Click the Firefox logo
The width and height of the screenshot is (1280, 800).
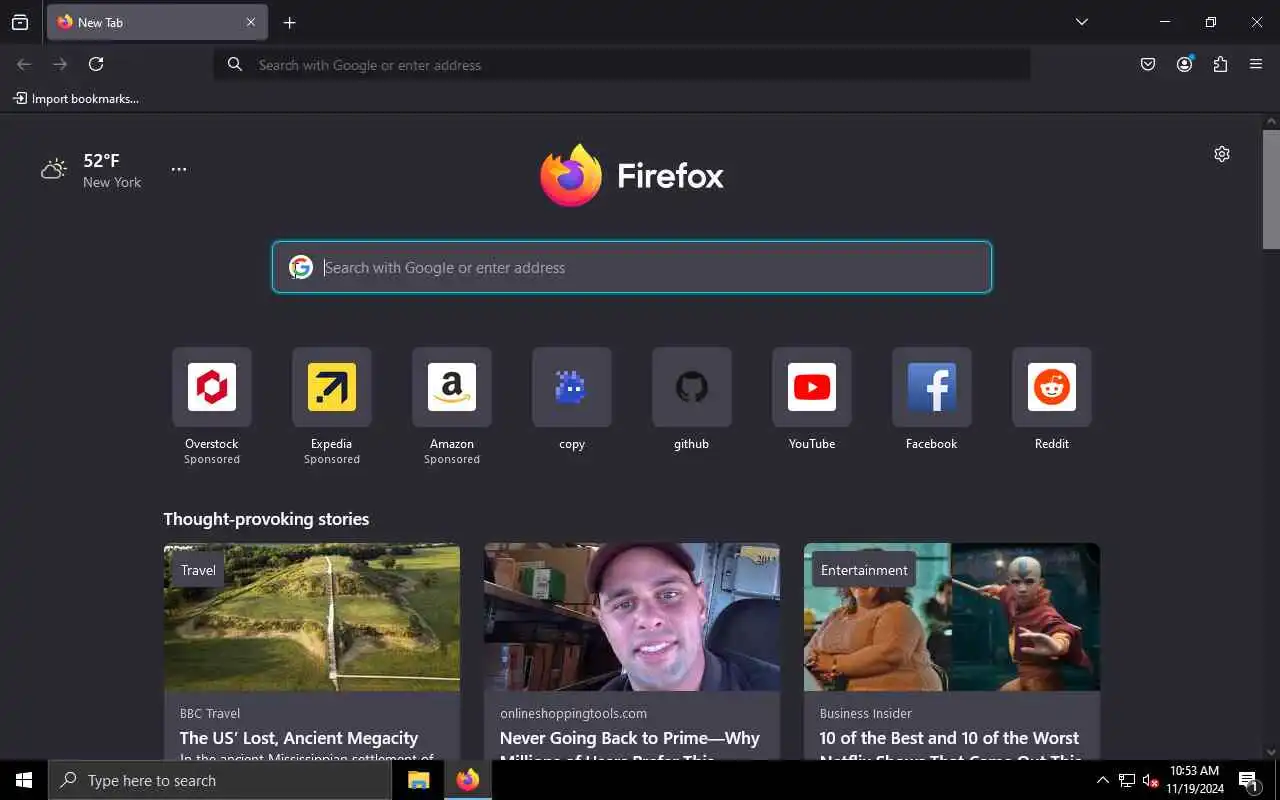tap(632, 175)
